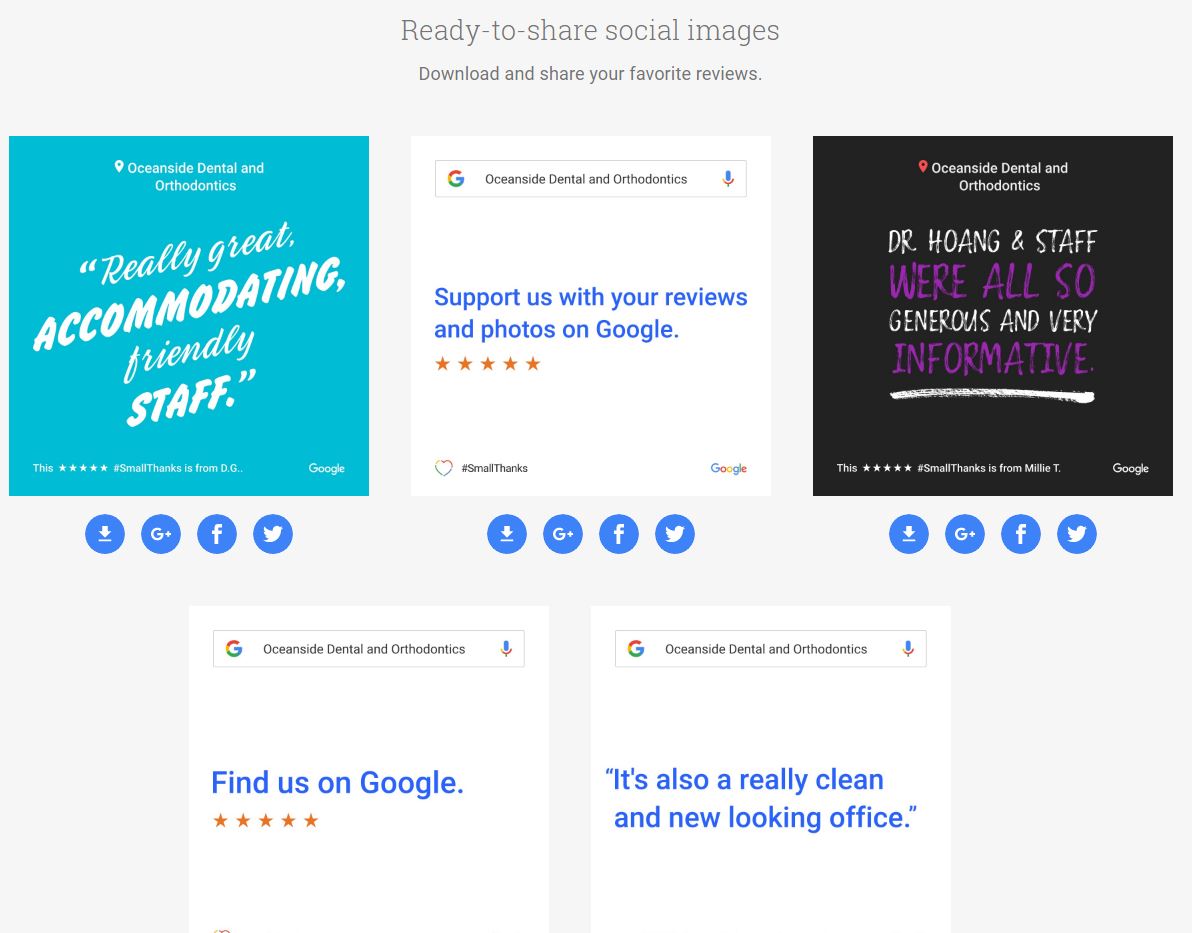Share 'Support us with your reviews' on Facebook

(619, 534)
